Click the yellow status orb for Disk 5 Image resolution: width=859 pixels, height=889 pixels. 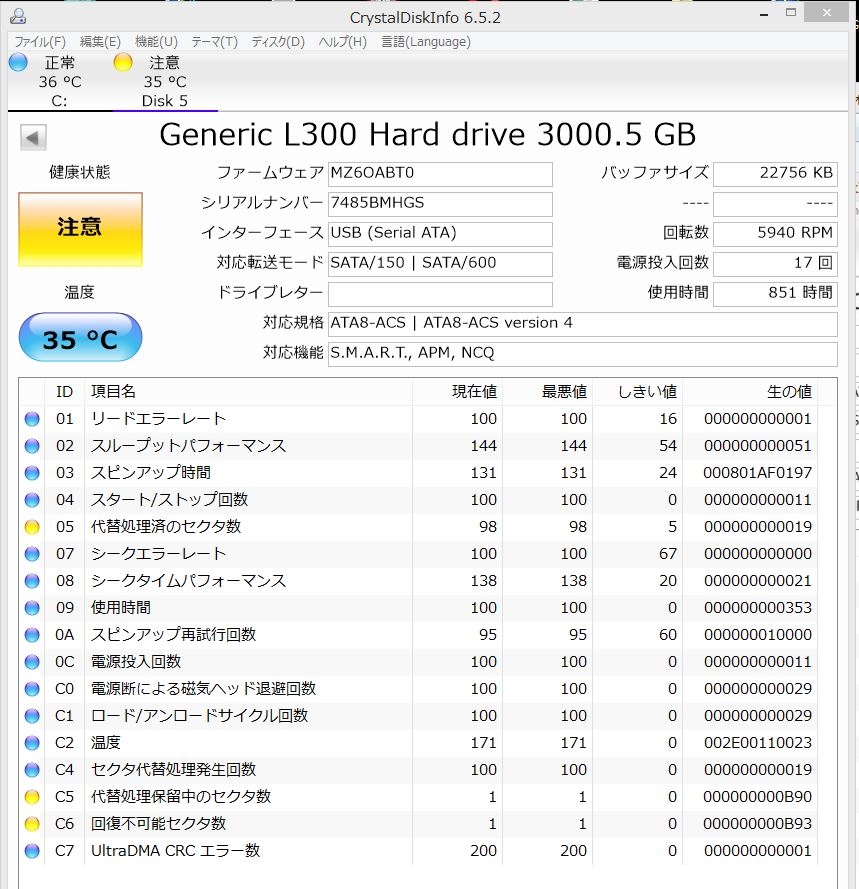[123, 62]
